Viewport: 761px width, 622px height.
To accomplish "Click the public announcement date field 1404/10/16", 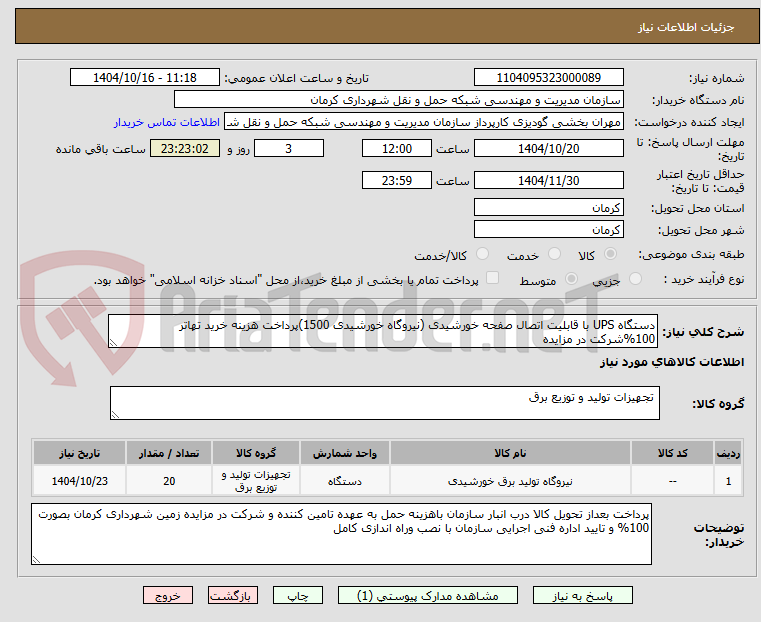I will (x=145, y=78).
